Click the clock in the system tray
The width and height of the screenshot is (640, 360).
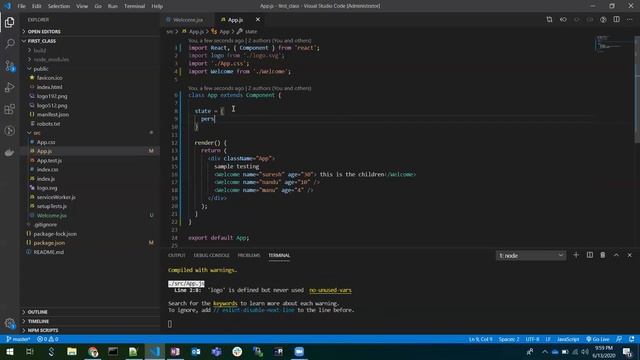[604, 352]
